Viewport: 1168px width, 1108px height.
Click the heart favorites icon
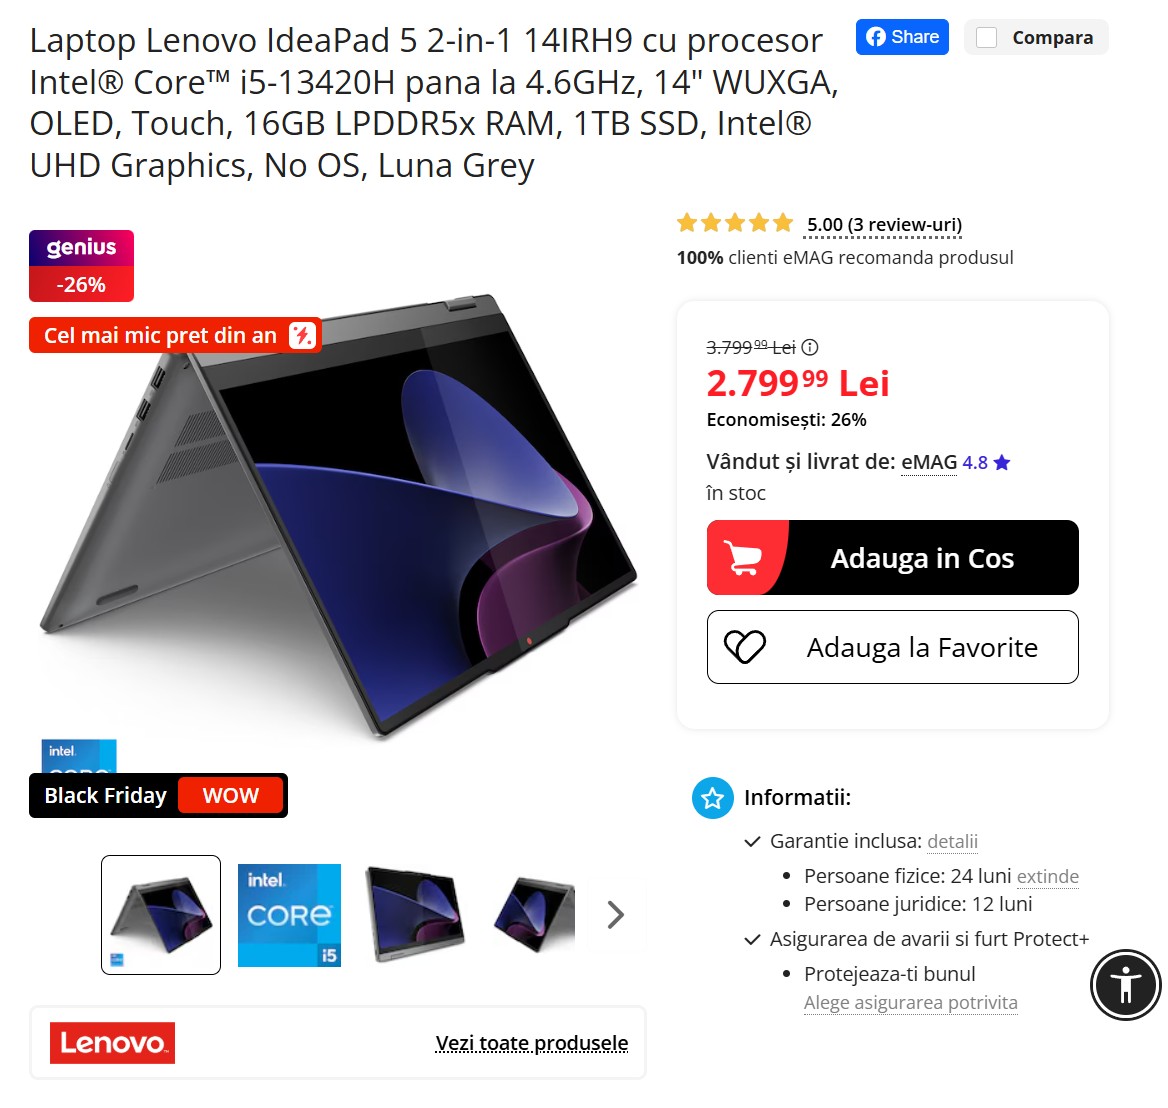click(x=745, y=647)
